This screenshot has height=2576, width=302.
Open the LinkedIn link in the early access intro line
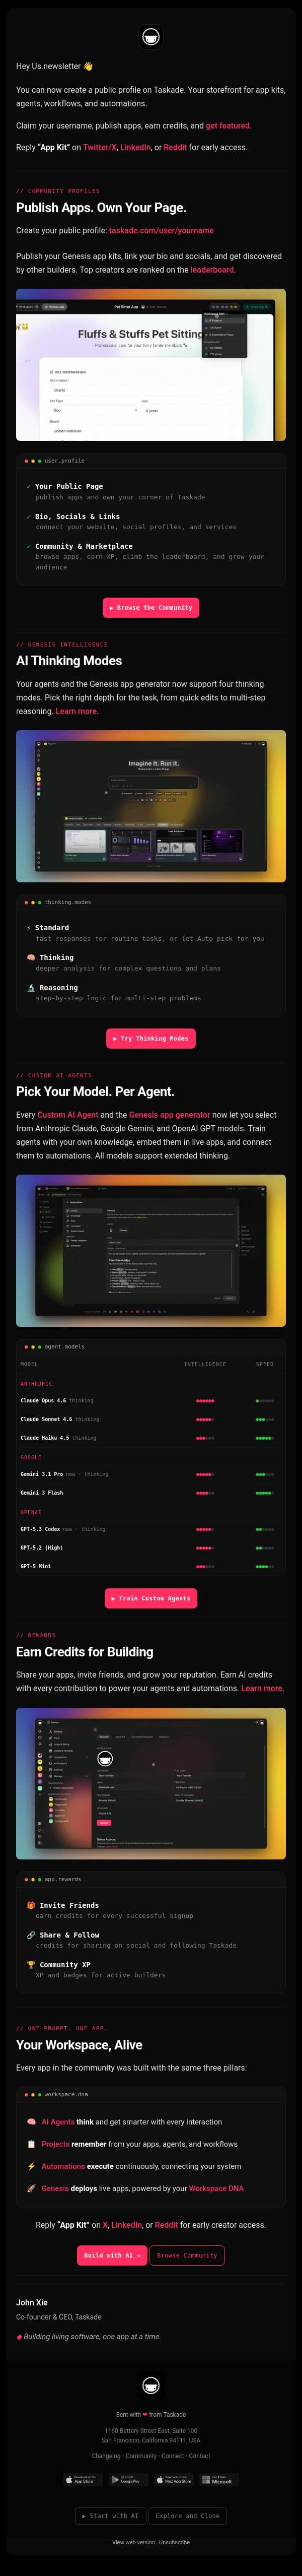tap(135, 147)
